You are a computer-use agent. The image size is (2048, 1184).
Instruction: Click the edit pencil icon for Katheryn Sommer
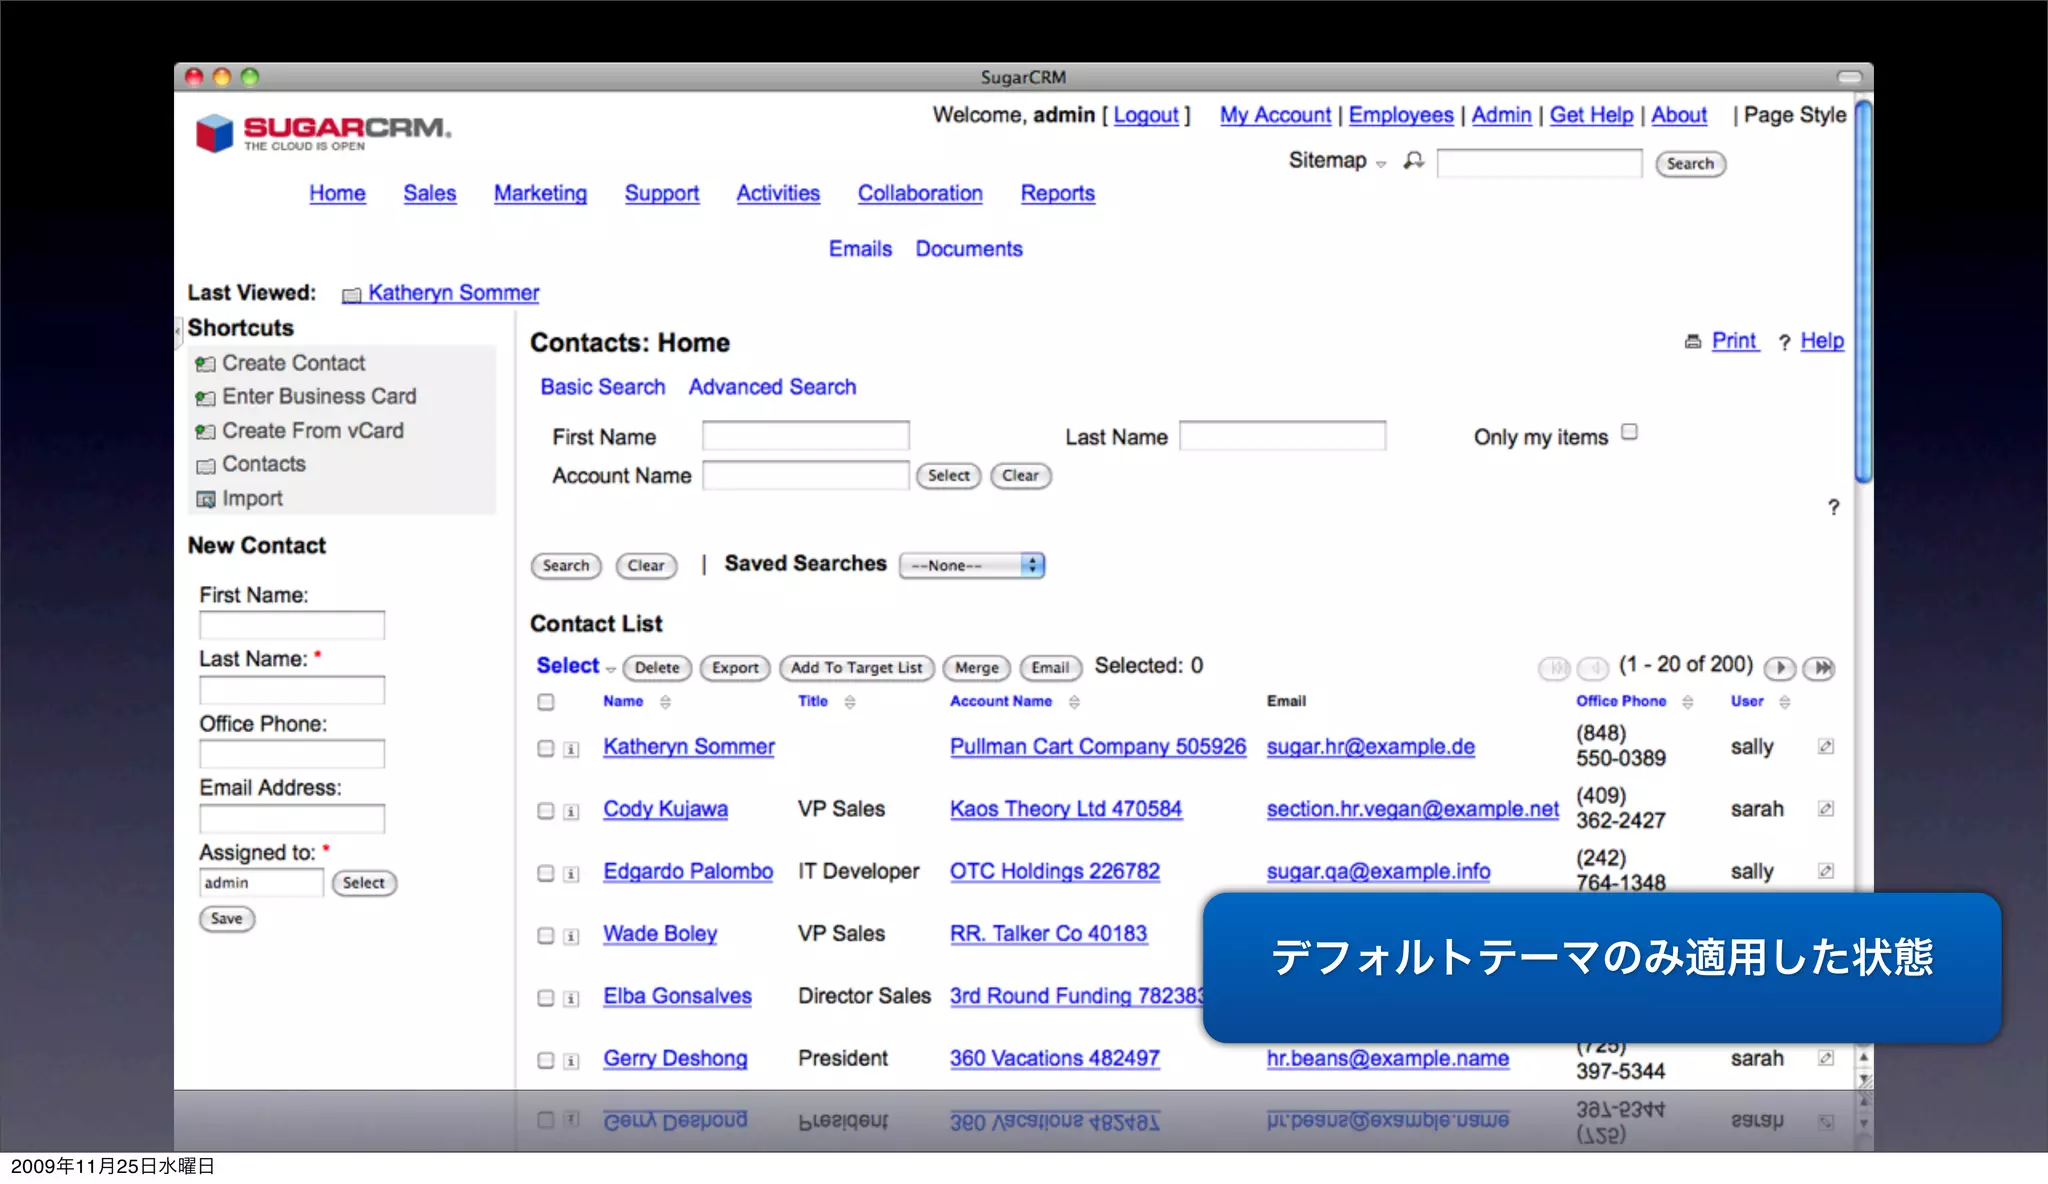[1825, 746]
